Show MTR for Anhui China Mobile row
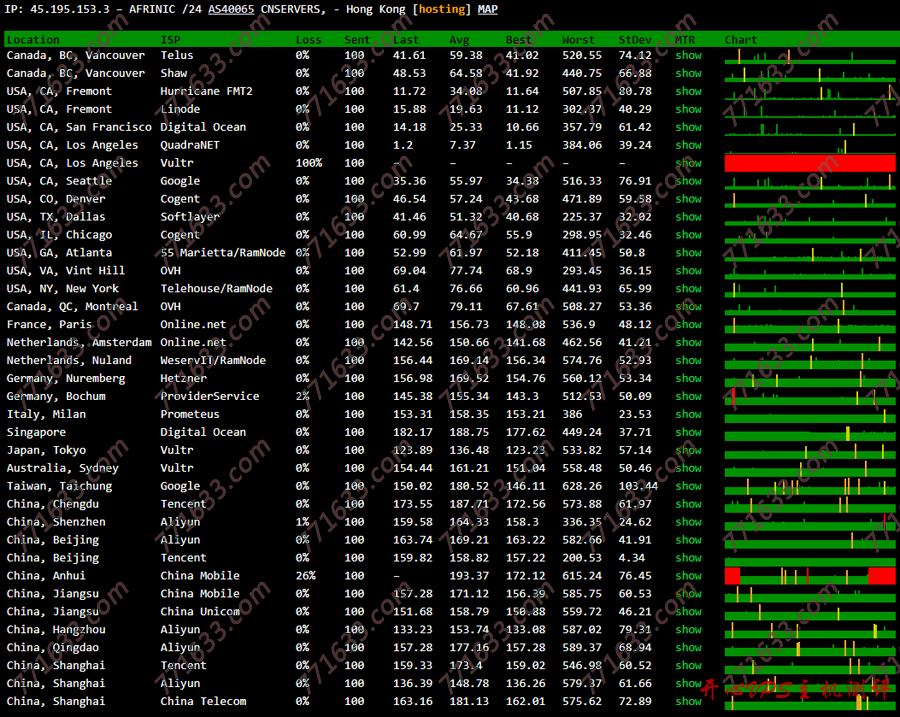Viewport: 900px width, 717px height. (x=688, y=576)
